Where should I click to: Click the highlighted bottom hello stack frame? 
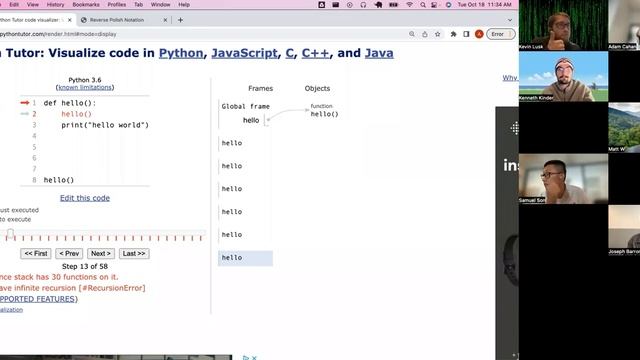tap(245, 258)
